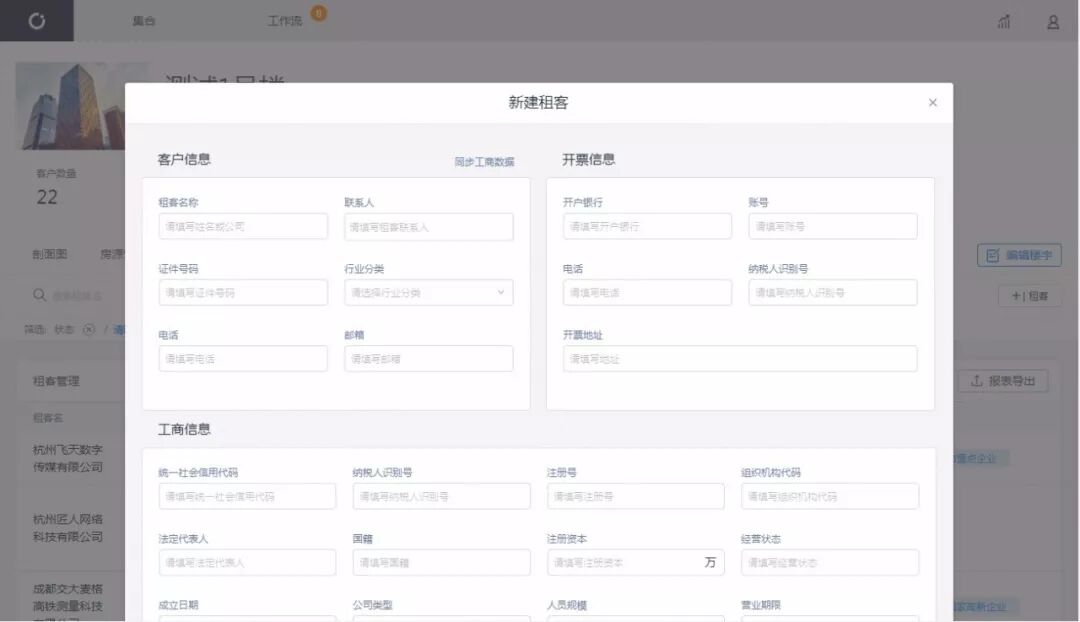Focus the 注册号 input field
Image resolution: width=1080 pixels, height=622 pixels.
click(x=636, y=497)
